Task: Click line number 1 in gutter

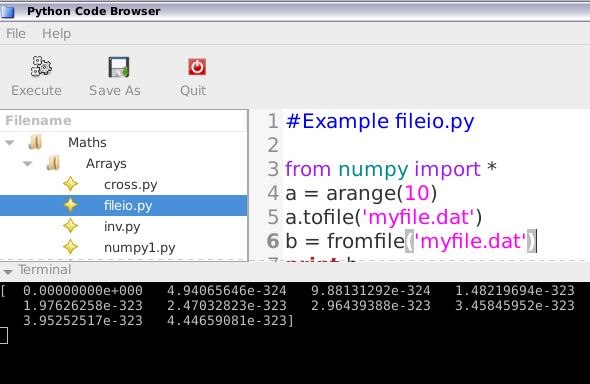Action: coord(273,121)
